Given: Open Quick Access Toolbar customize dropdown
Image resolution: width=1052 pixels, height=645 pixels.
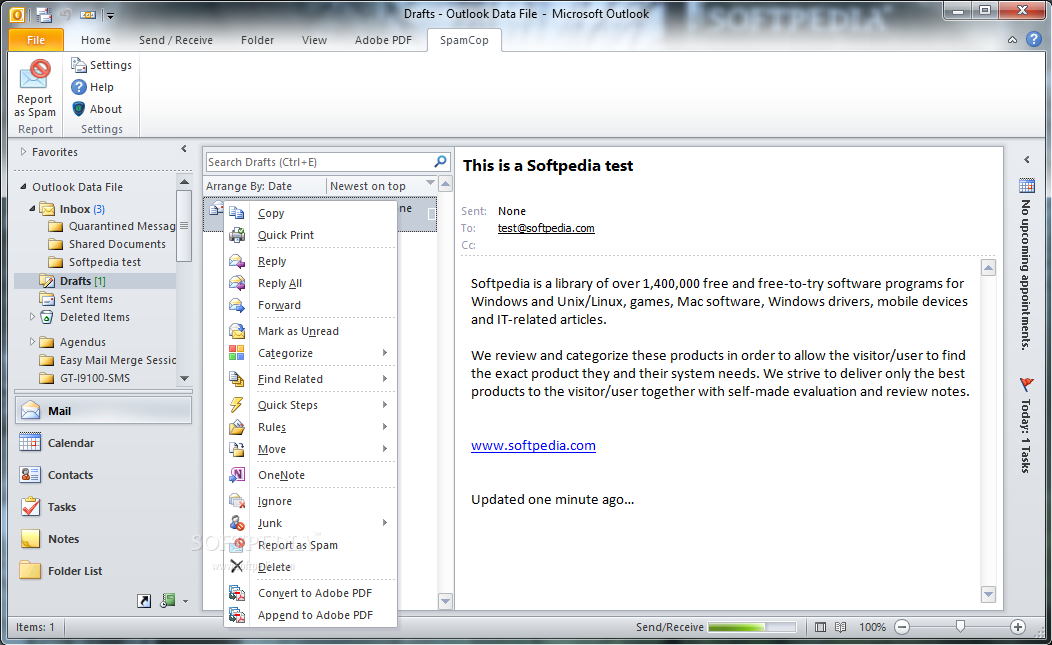Looking at the screenshot, I should tap(110, 15).
